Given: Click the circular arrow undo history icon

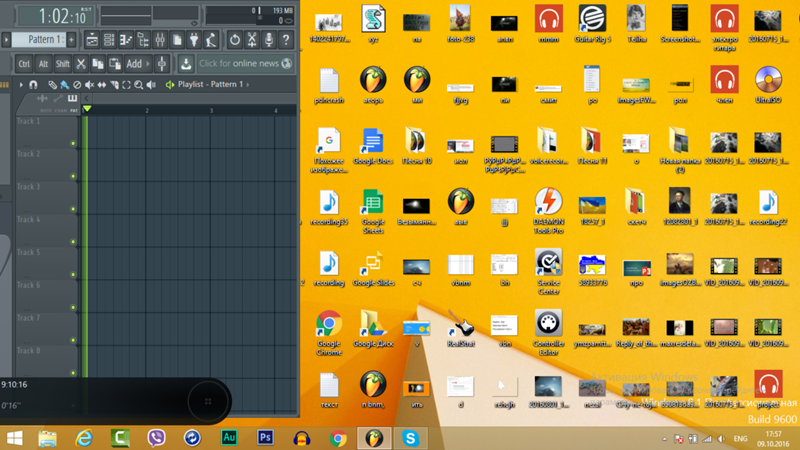Looking at the screenshot, I should click(x=235, y=40).
